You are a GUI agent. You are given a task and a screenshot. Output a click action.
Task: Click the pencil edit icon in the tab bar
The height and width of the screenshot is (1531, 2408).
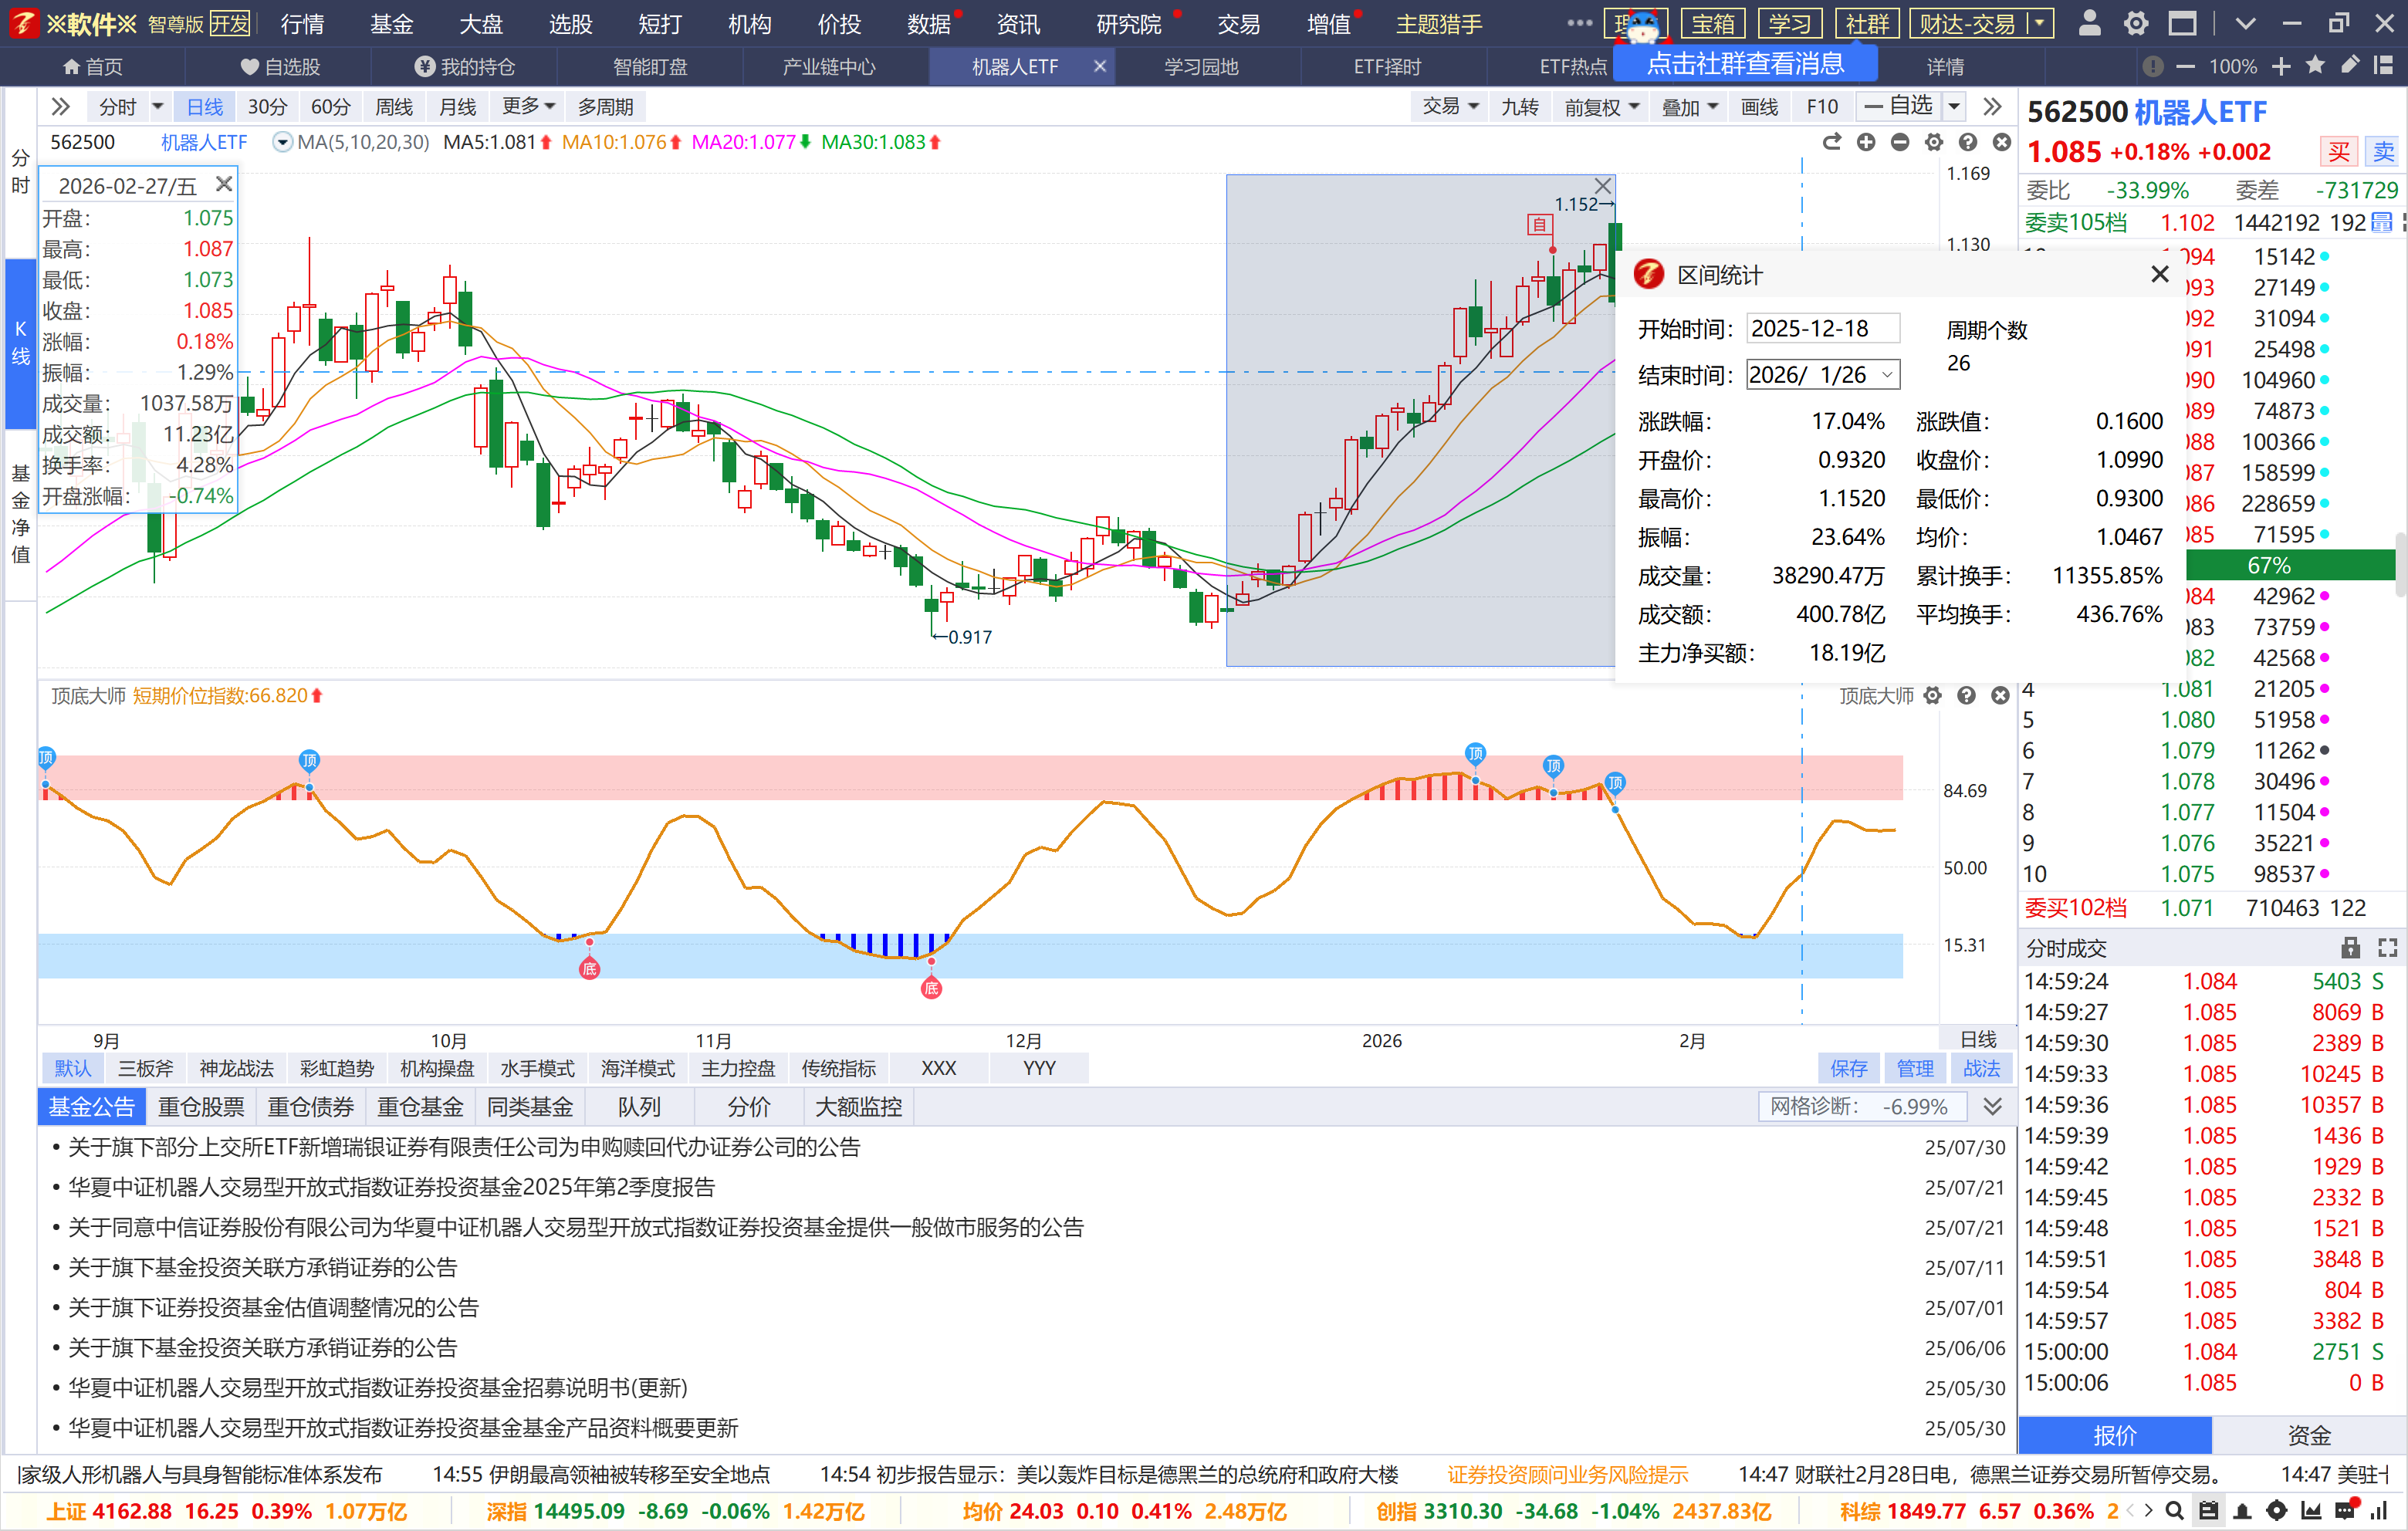click(x=2350, y=66)
